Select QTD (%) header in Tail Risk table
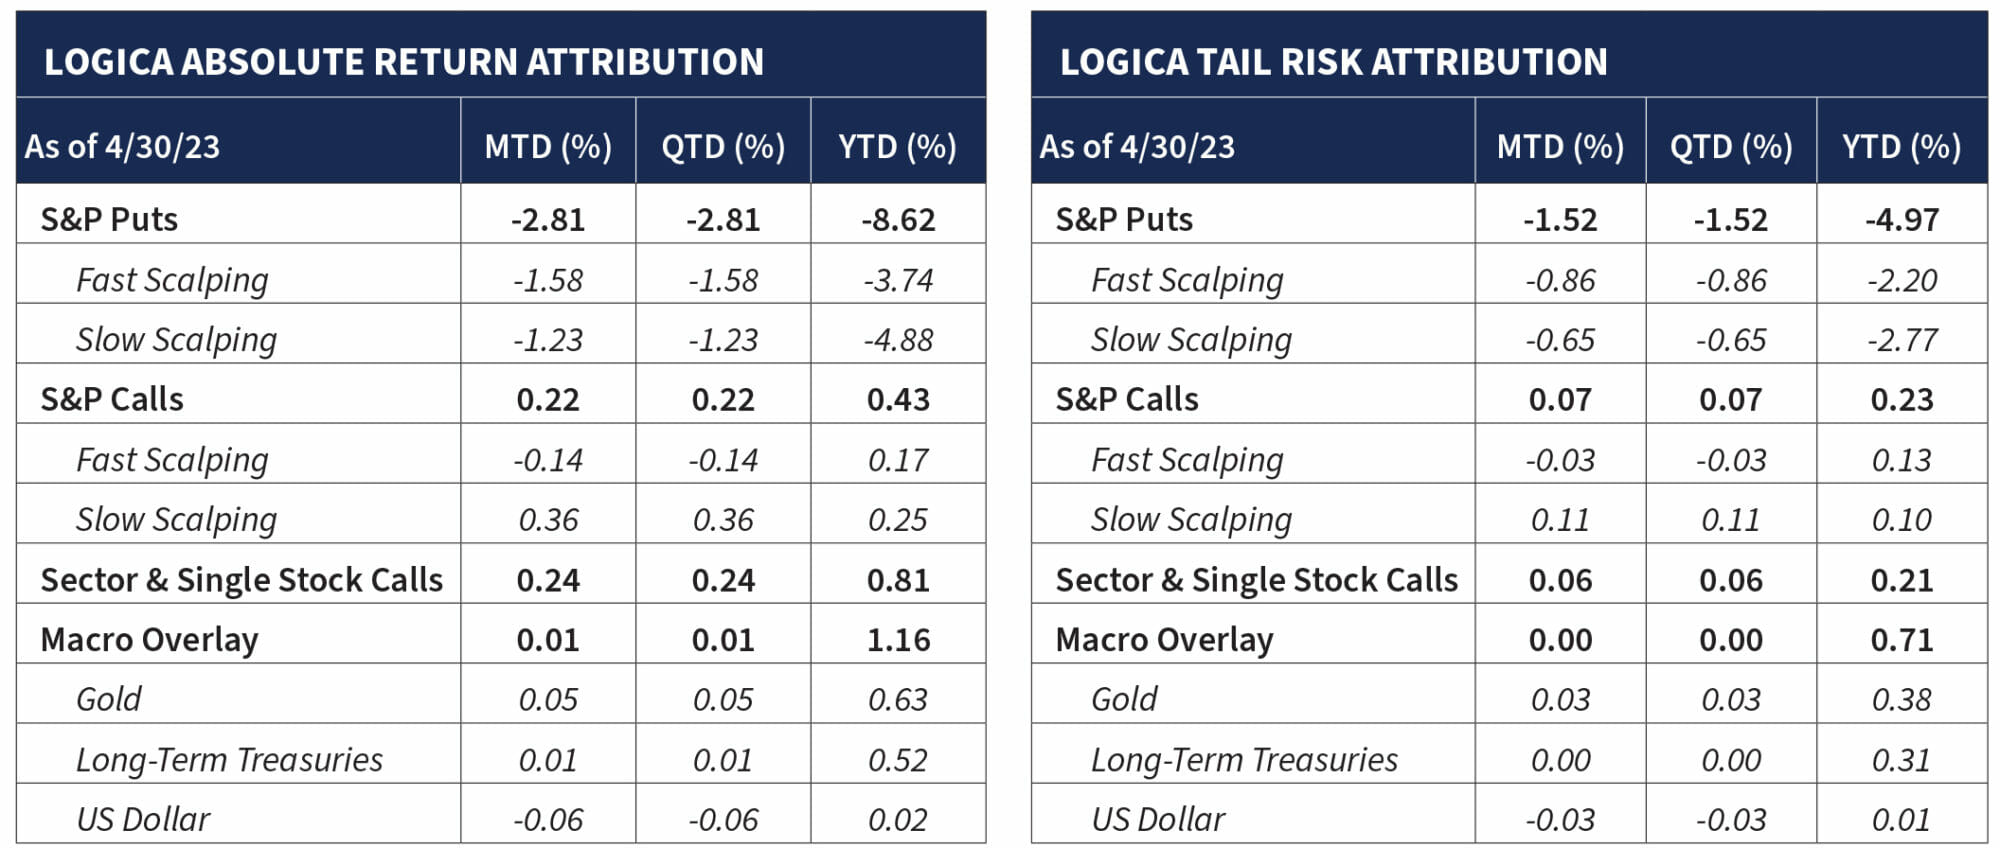The width and height of the screenshot is (2000, 848). point(1730,147)
